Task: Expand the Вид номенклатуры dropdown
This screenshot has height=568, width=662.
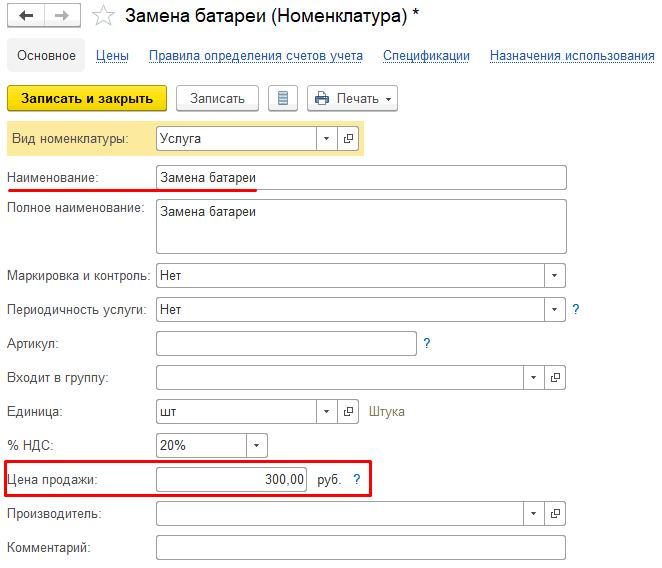Action: [x=326, y=139]
